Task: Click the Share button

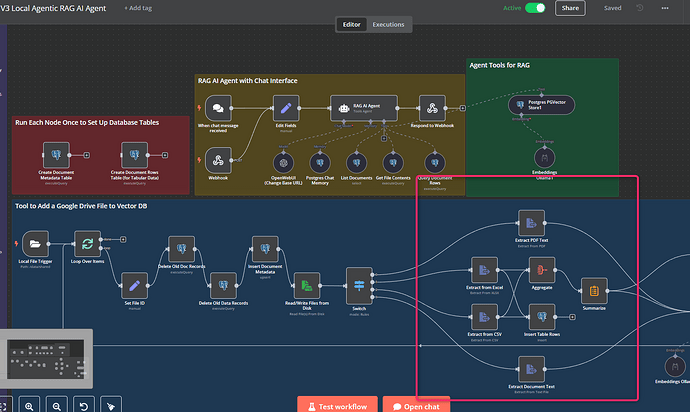Action: (570, 8)
